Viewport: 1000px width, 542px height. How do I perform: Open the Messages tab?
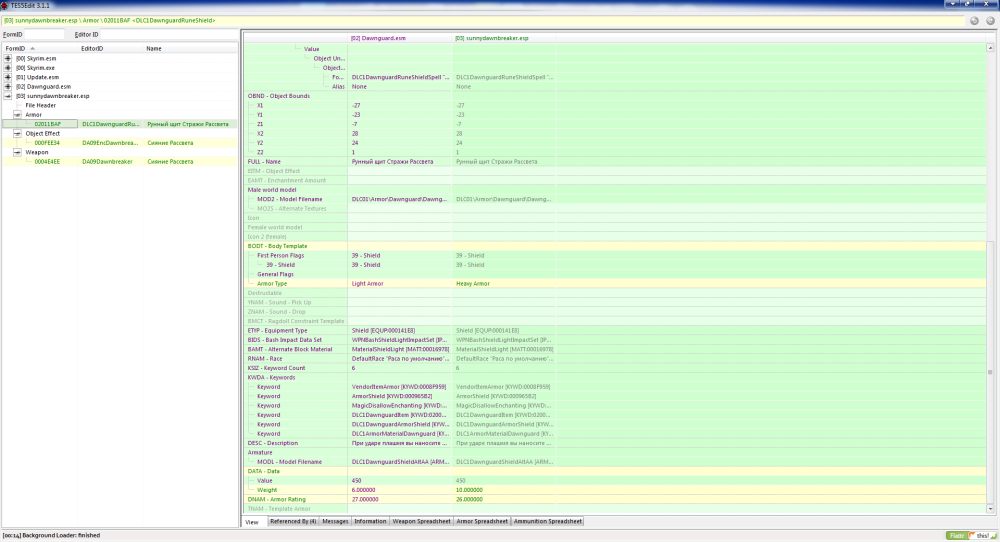pyautogui.click(x=335, y=522)
